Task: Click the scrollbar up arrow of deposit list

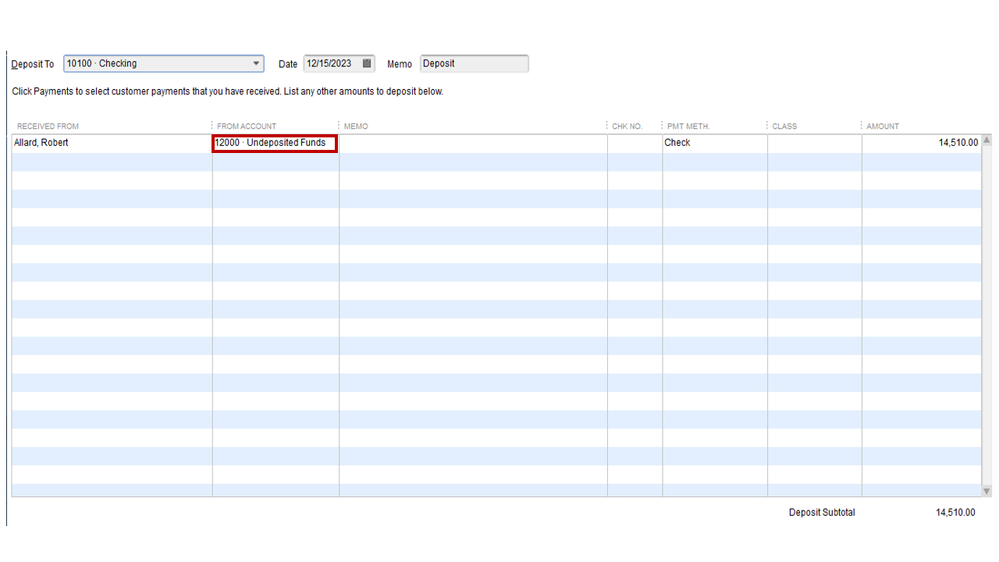Action: (987, 140)
